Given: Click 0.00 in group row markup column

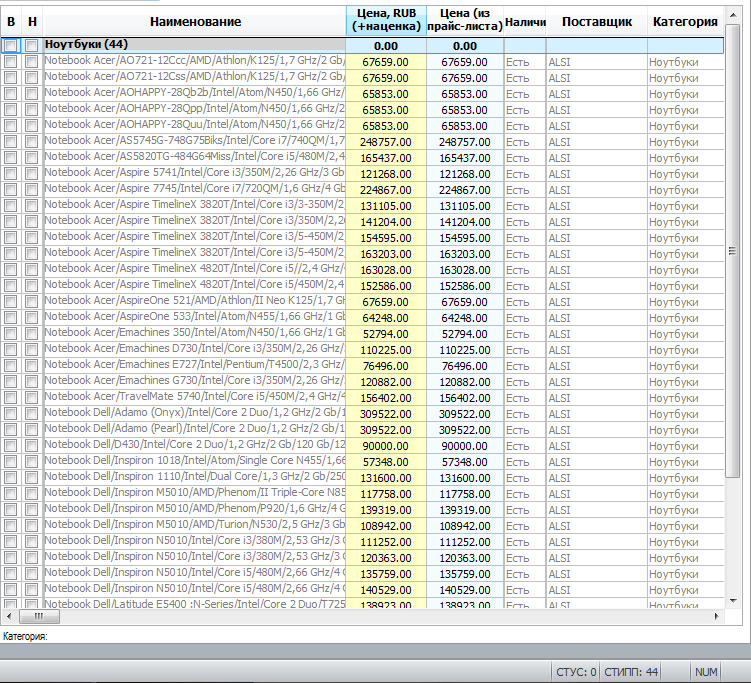Looking at the screenshot, I should (386, 46).
